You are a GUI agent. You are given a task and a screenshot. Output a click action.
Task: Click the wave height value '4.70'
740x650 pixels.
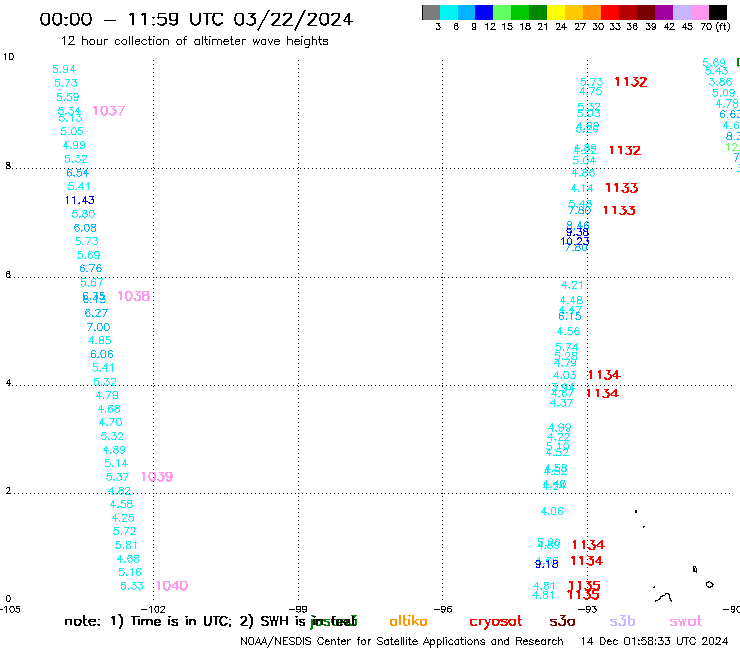110,422
